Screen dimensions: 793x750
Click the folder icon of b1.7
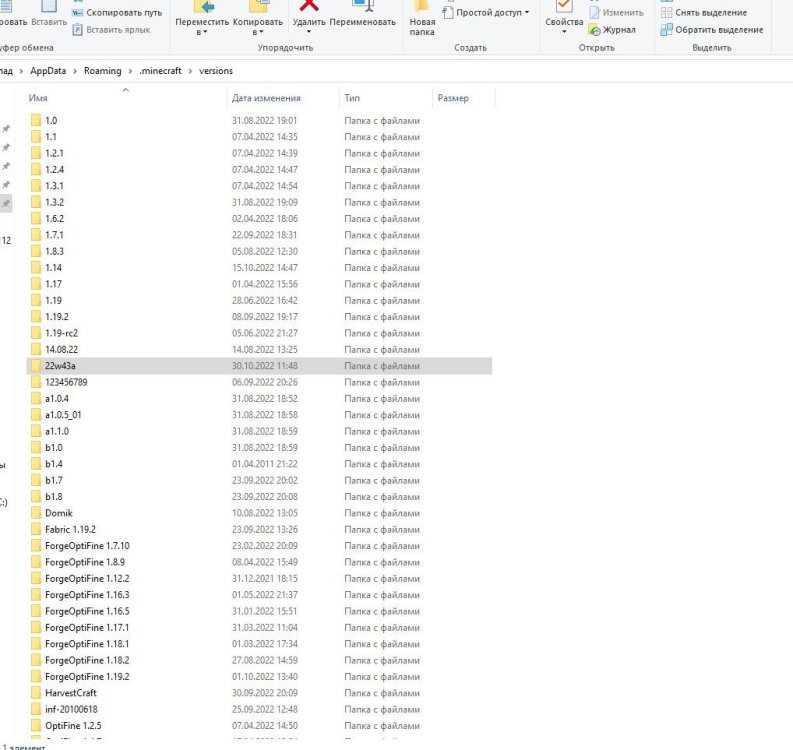click(36, 480)
